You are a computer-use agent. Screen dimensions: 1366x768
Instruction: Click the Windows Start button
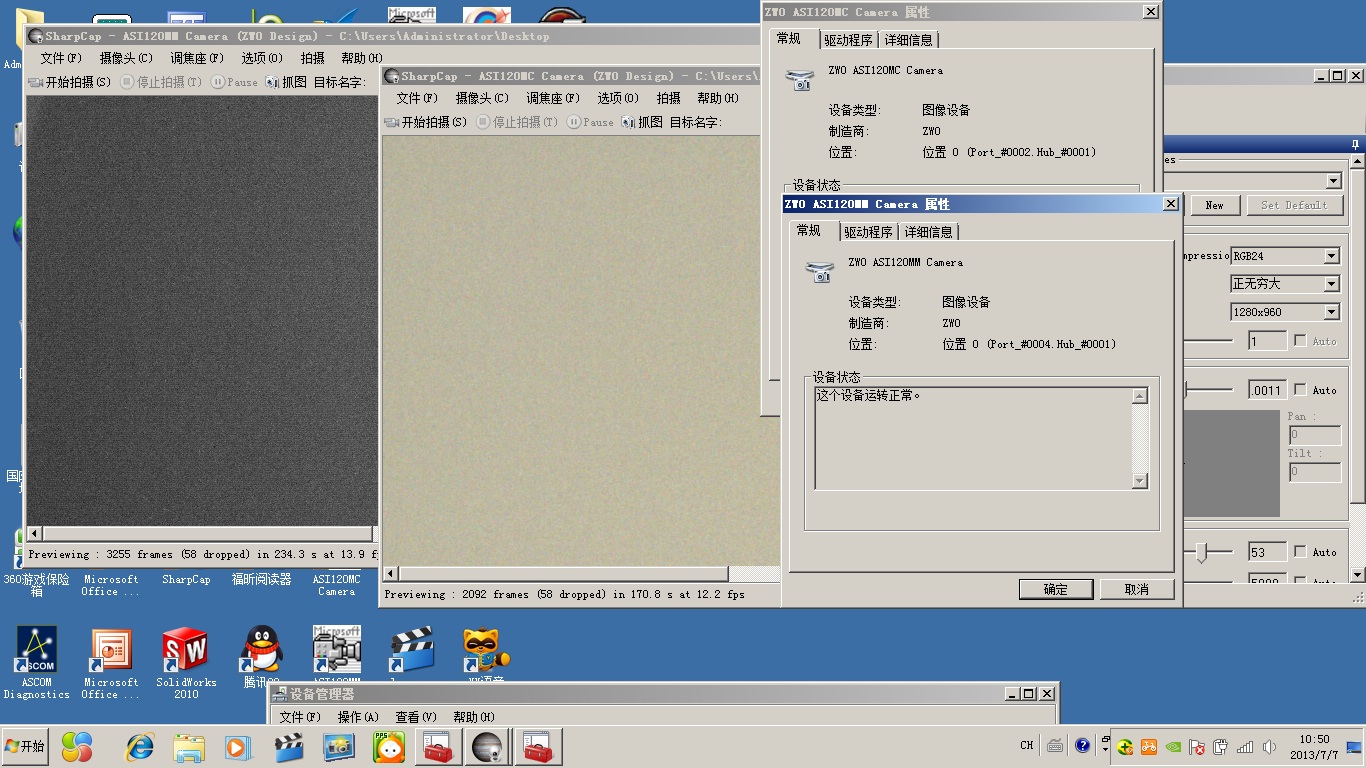coord(25,746)
